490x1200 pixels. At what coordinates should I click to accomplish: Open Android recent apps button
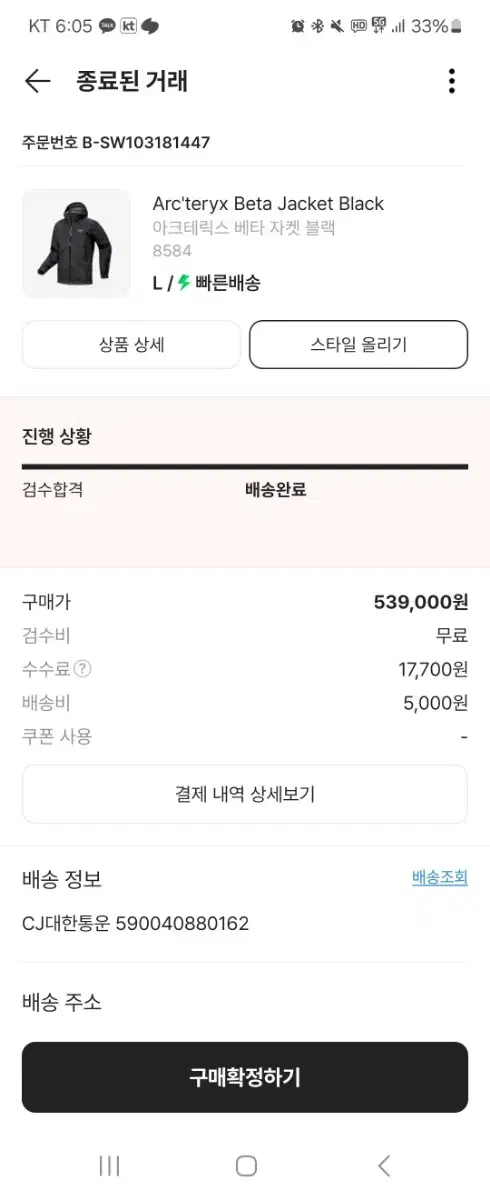(110, 1165)
